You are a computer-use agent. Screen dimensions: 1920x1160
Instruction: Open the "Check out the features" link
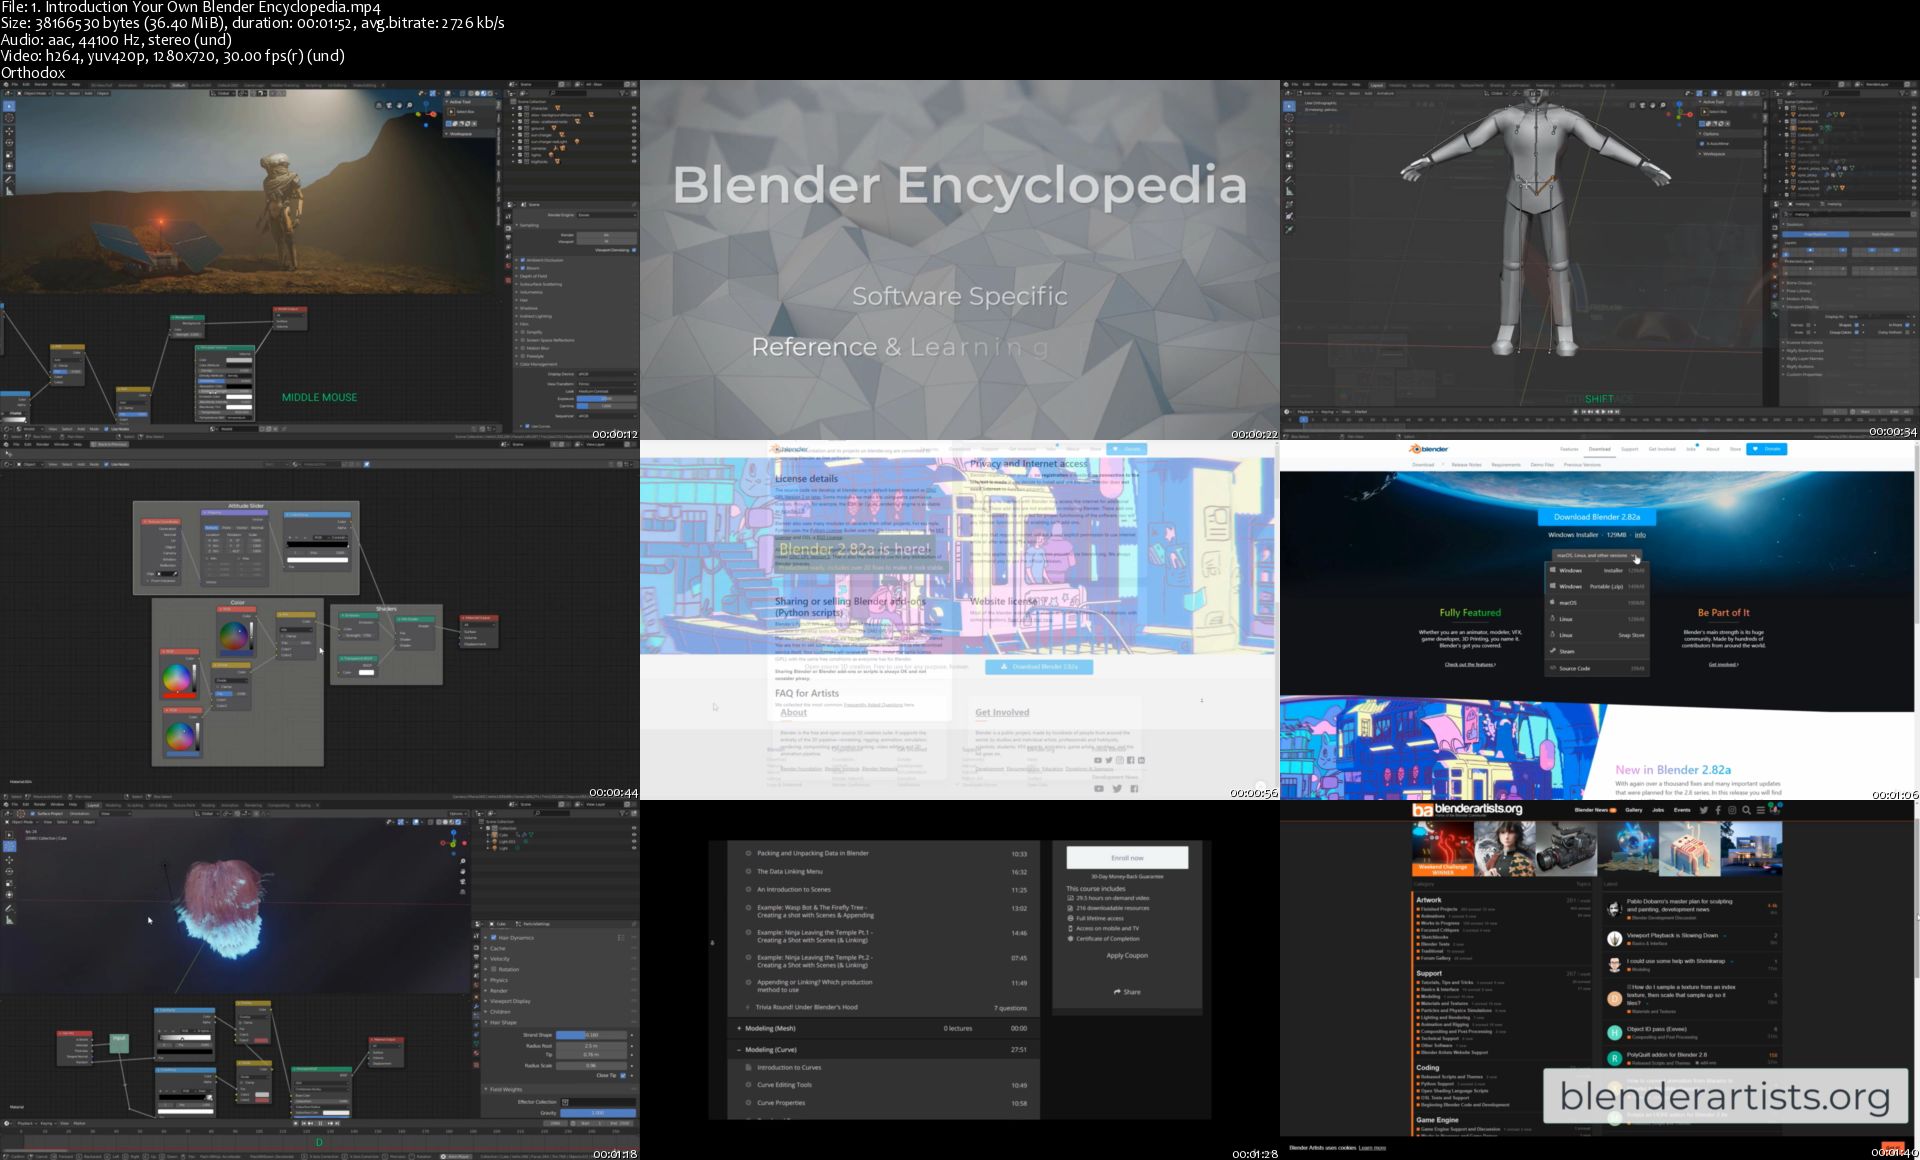[1470, 665]
